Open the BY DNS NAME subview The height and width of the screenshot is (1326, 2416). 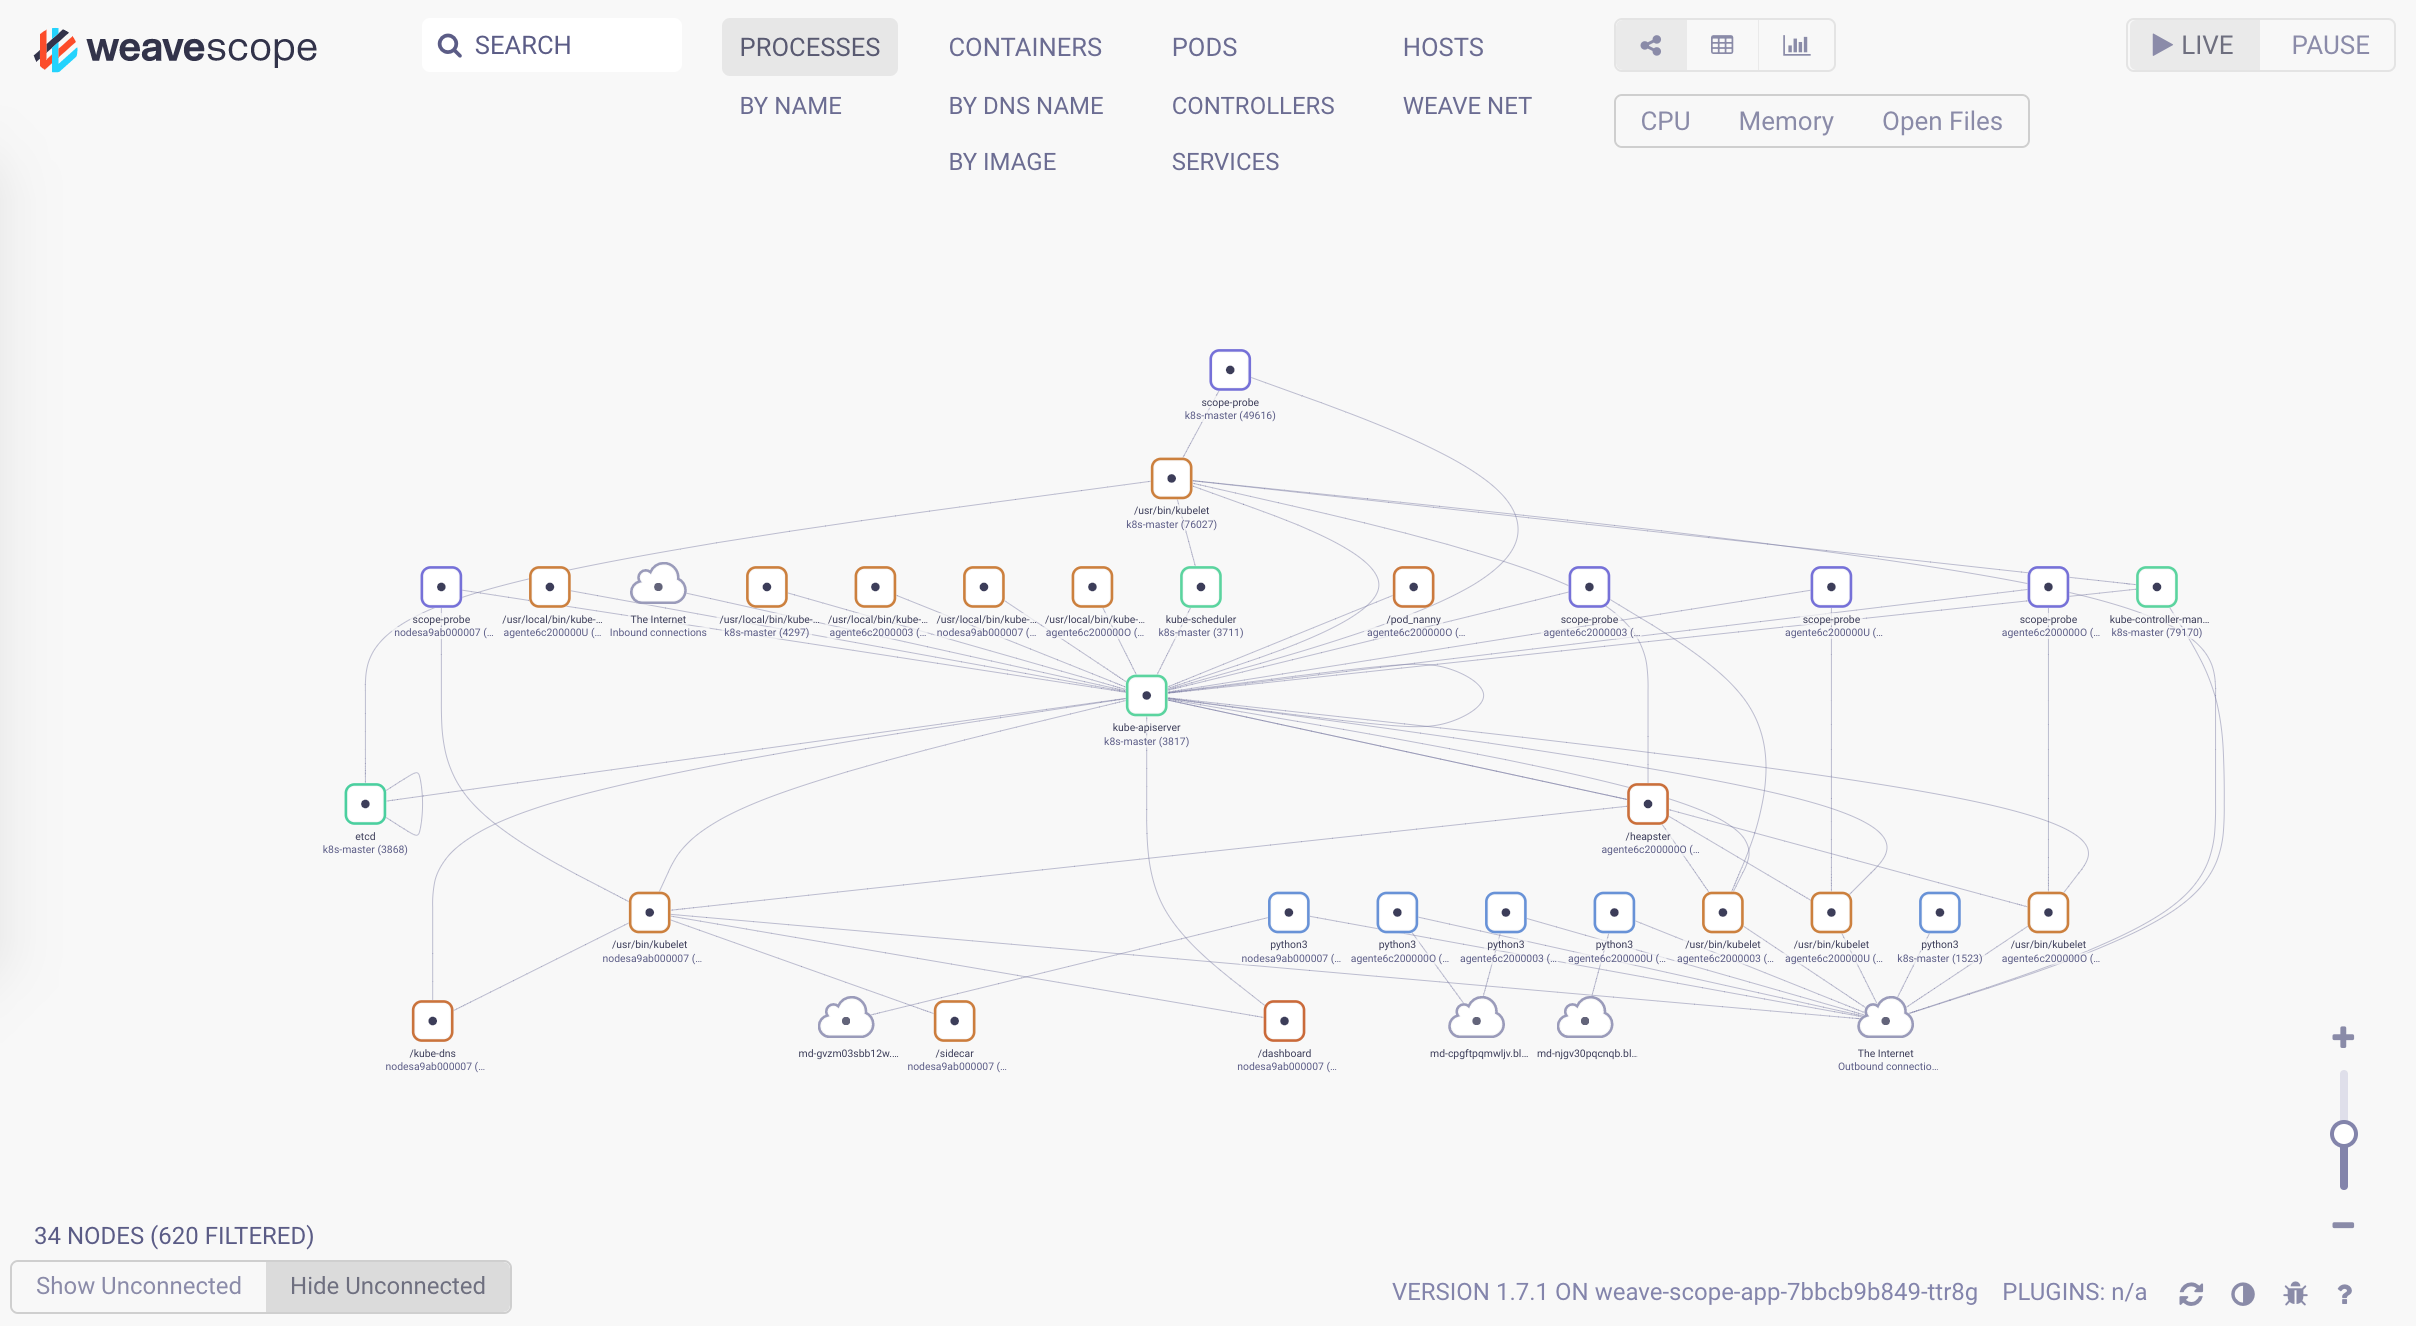click(1025, 106)
